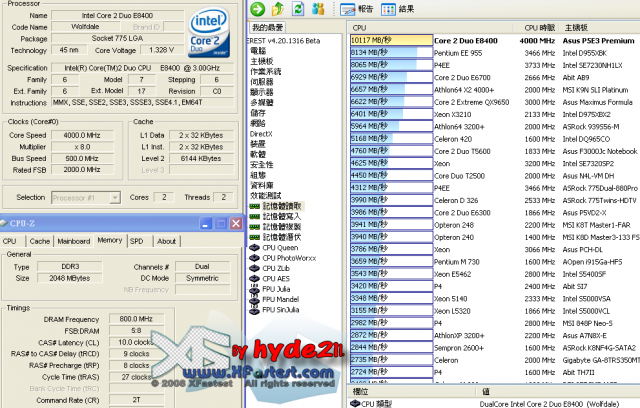
Task: Select the Memory tab in CPU-Z
Action: coord(110,240)
